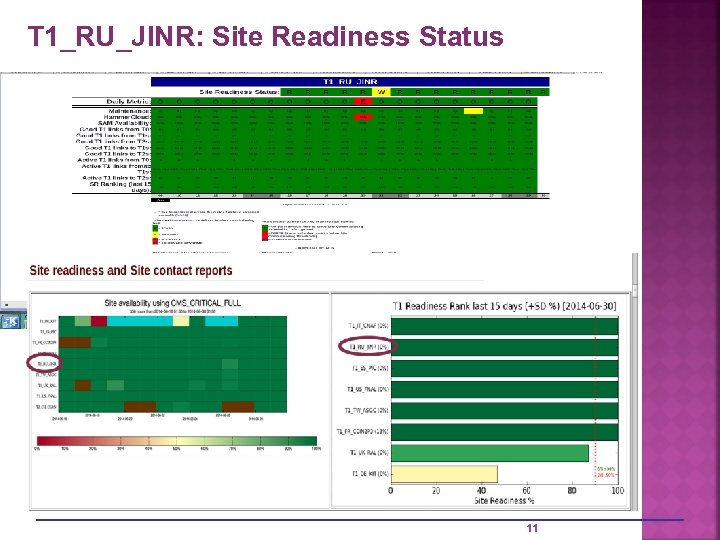
Task: Click the light green T1_UK_RAL bar
Action: click(490, 453)
